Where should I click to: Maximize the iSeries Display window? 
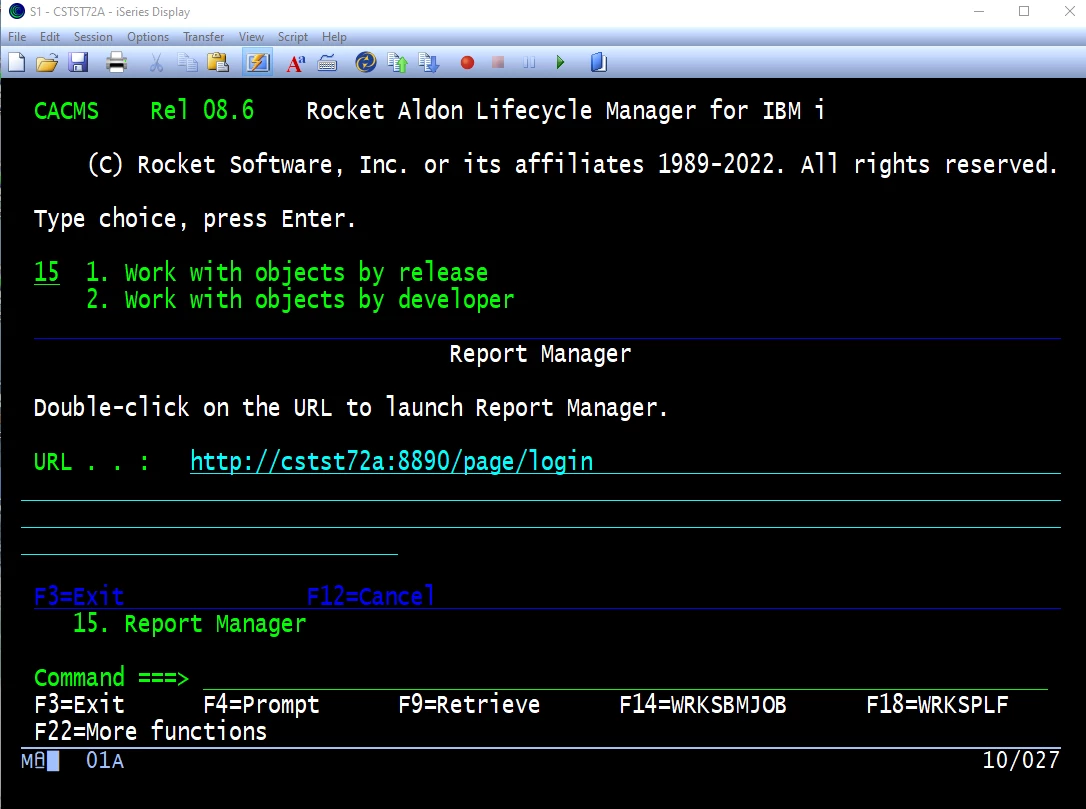click(x=1024, y=11)
